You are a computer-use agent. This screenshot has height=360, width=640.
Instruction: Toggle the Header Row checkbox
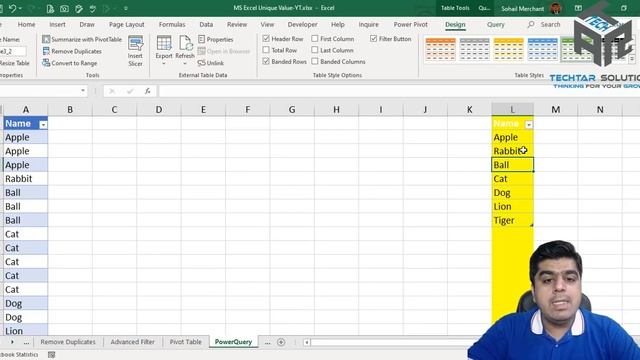tap(266, 39)
